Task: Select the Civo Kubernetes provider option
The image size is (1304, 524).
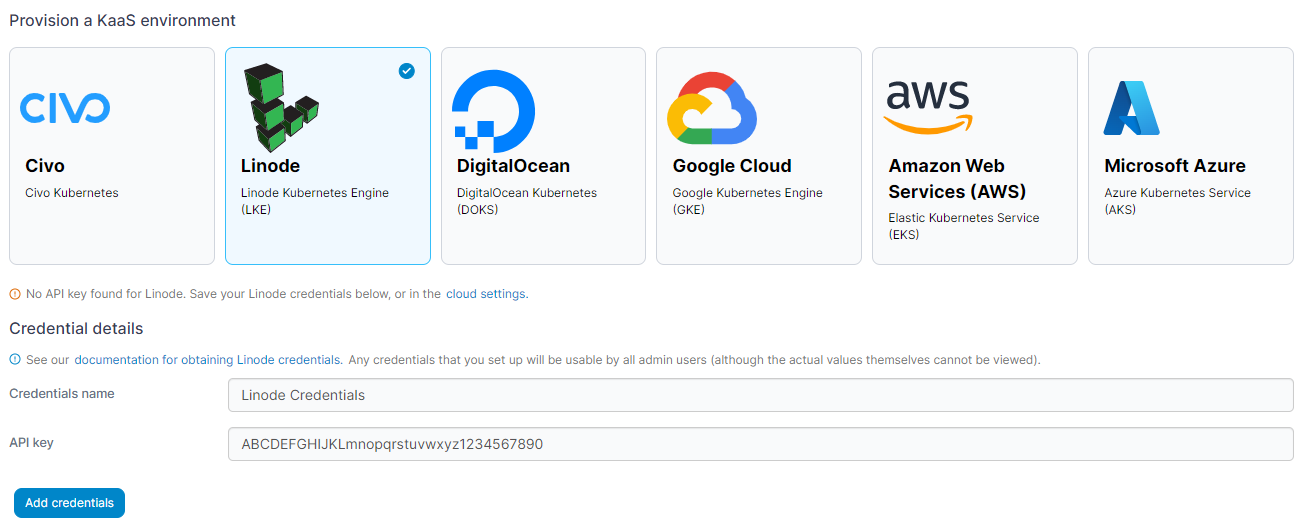Action: click(x=112, y=156)
